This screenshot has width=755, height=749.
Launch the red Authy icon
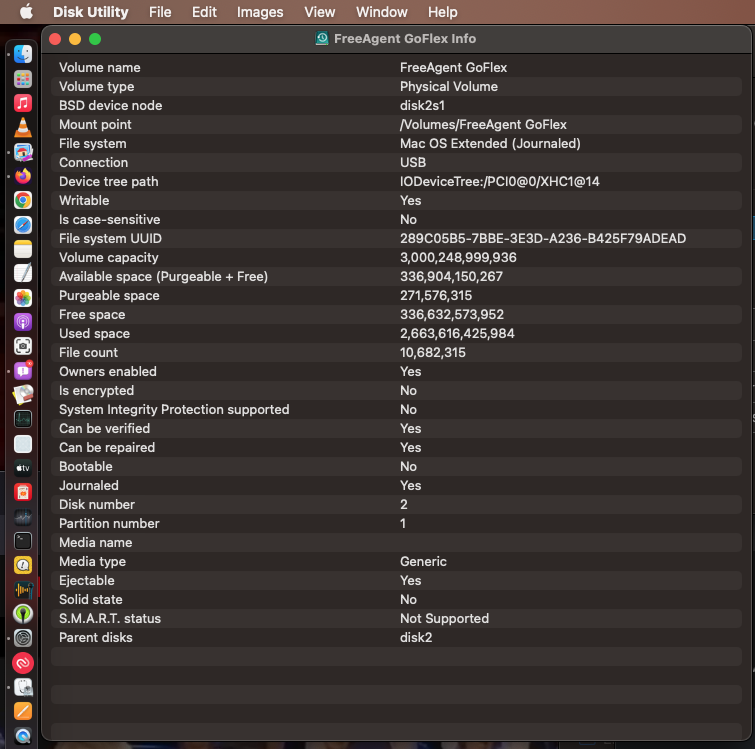[x=23, y=663]
